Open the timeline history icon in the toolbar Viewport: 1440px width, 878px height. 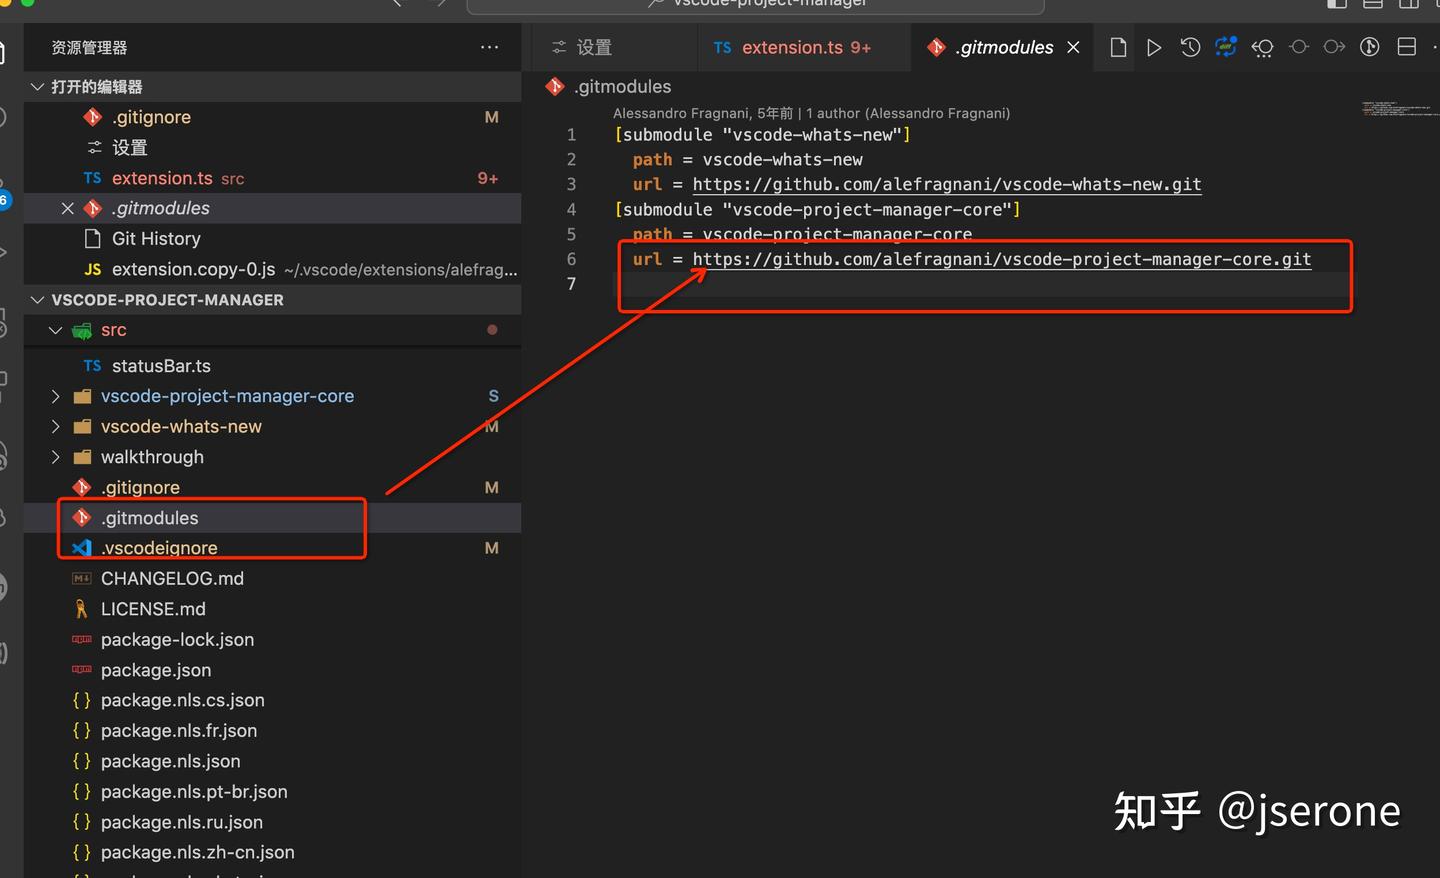(x=1190, y=46)
